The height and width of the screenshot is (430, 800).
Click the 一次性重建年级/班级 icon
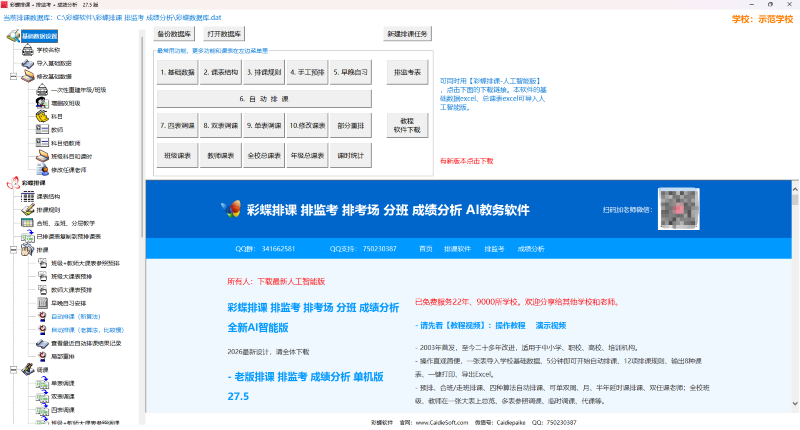point(42,90)
